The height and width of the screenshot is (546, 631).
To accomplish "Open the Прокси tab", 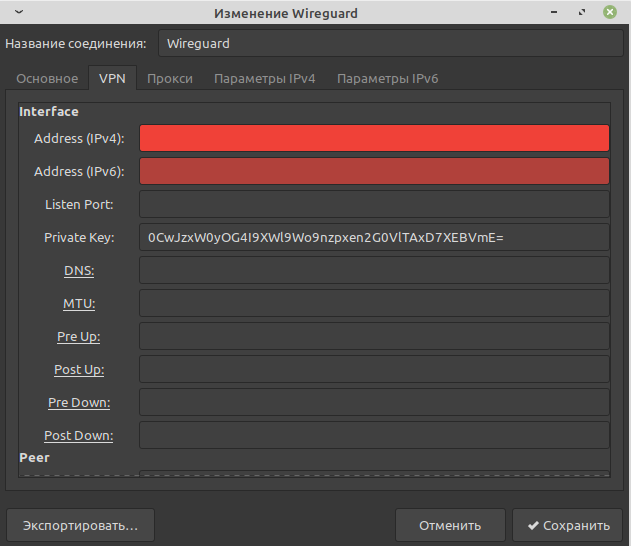I will tap(170, 79).
